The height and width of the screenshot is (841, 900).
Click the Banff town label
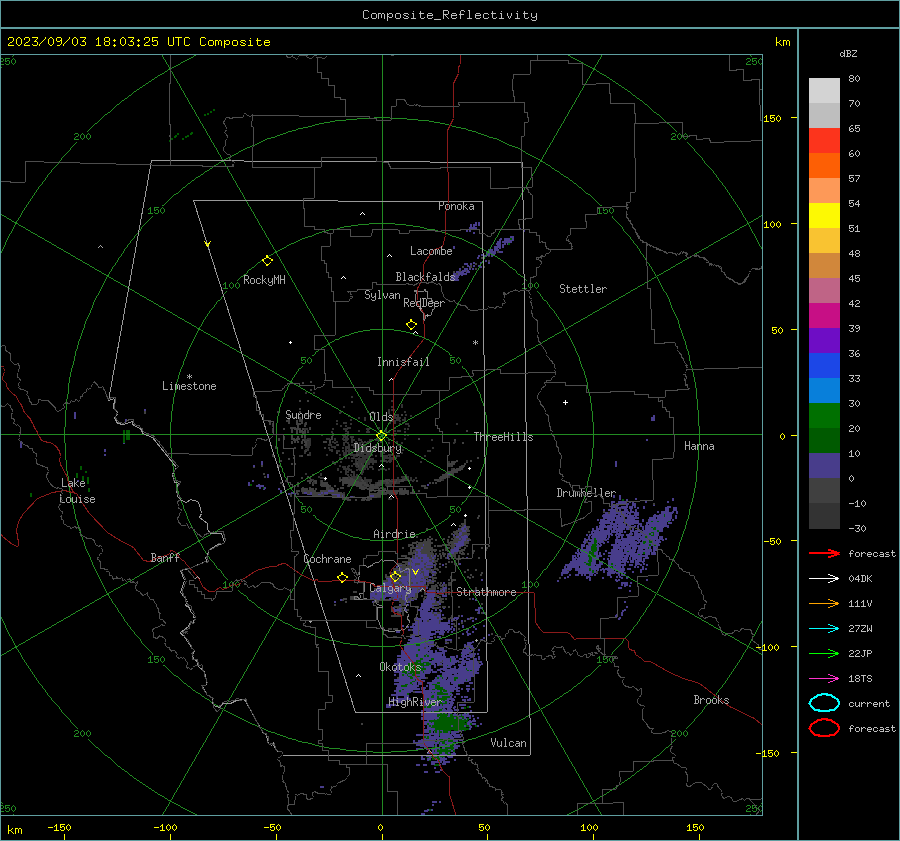(165, 558)
